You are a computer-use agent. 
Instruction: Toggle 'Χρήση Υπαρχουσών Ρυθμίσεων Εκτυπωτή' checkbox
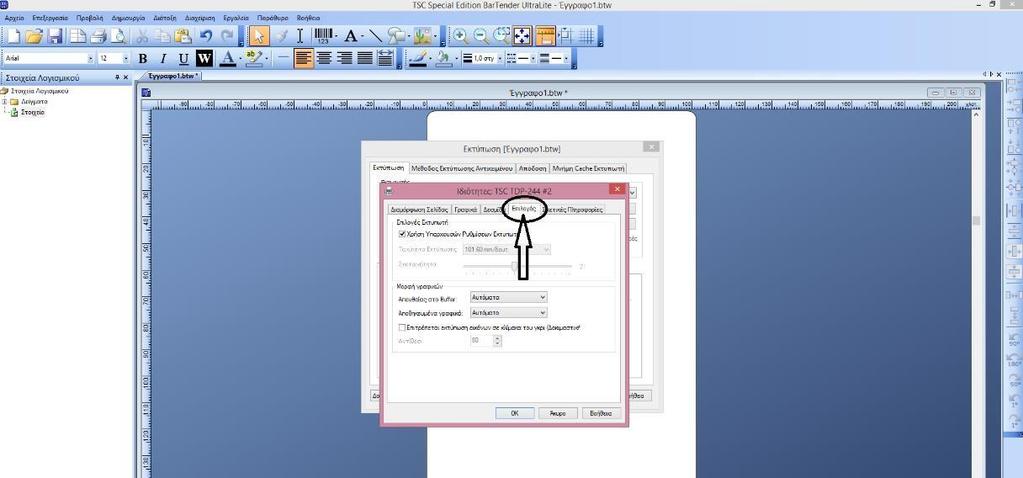point(402,233)
